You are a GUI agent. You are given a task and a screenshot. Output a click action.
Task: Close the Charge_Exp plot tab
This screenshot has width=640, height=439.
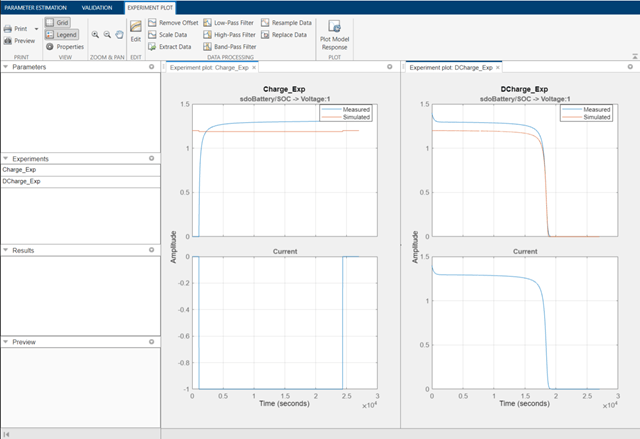tap(254, 68)
